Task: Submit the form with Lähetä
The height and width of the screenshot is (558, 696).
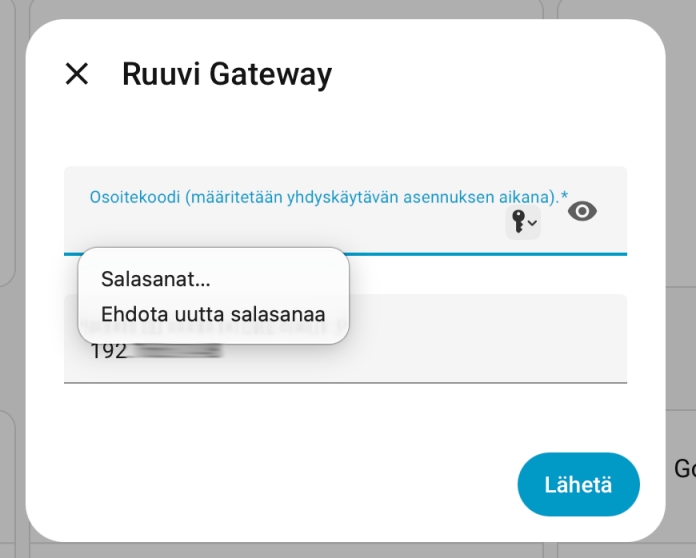Action: pyautogui.click(x=578, y=485)
